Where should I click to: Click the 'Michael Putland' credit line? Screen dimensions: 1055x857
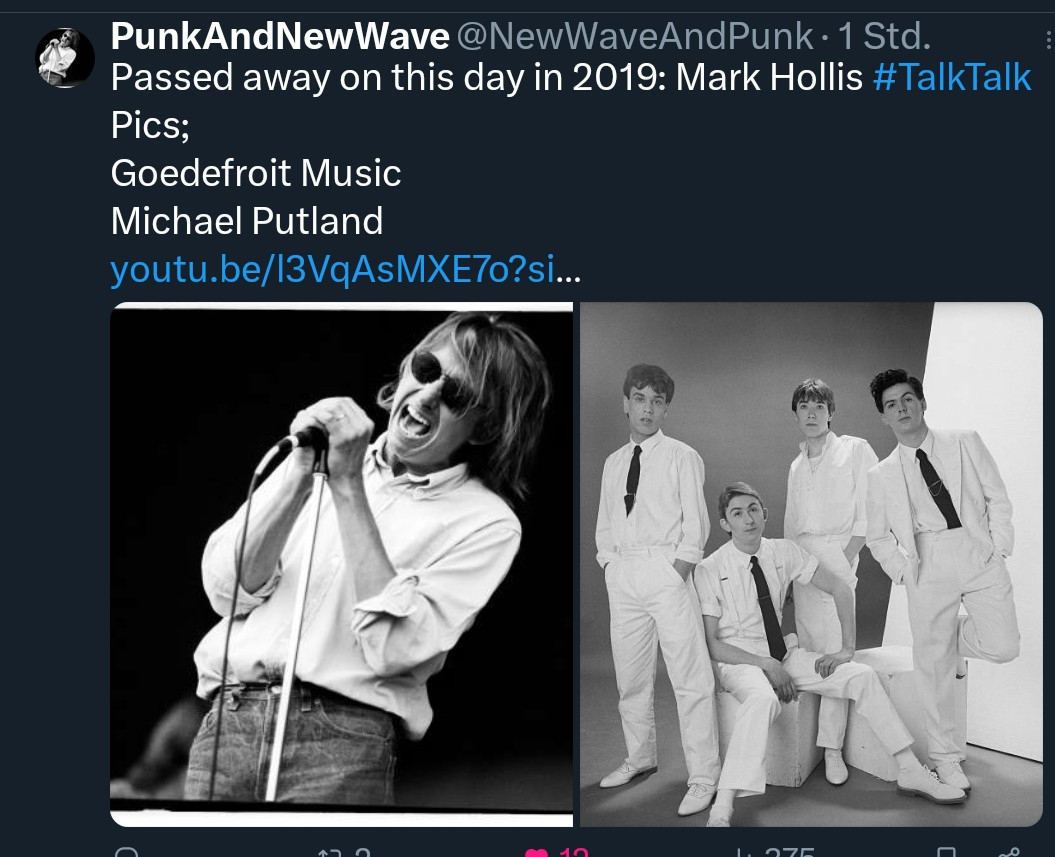pyautogui.click(x=247, y=221)
